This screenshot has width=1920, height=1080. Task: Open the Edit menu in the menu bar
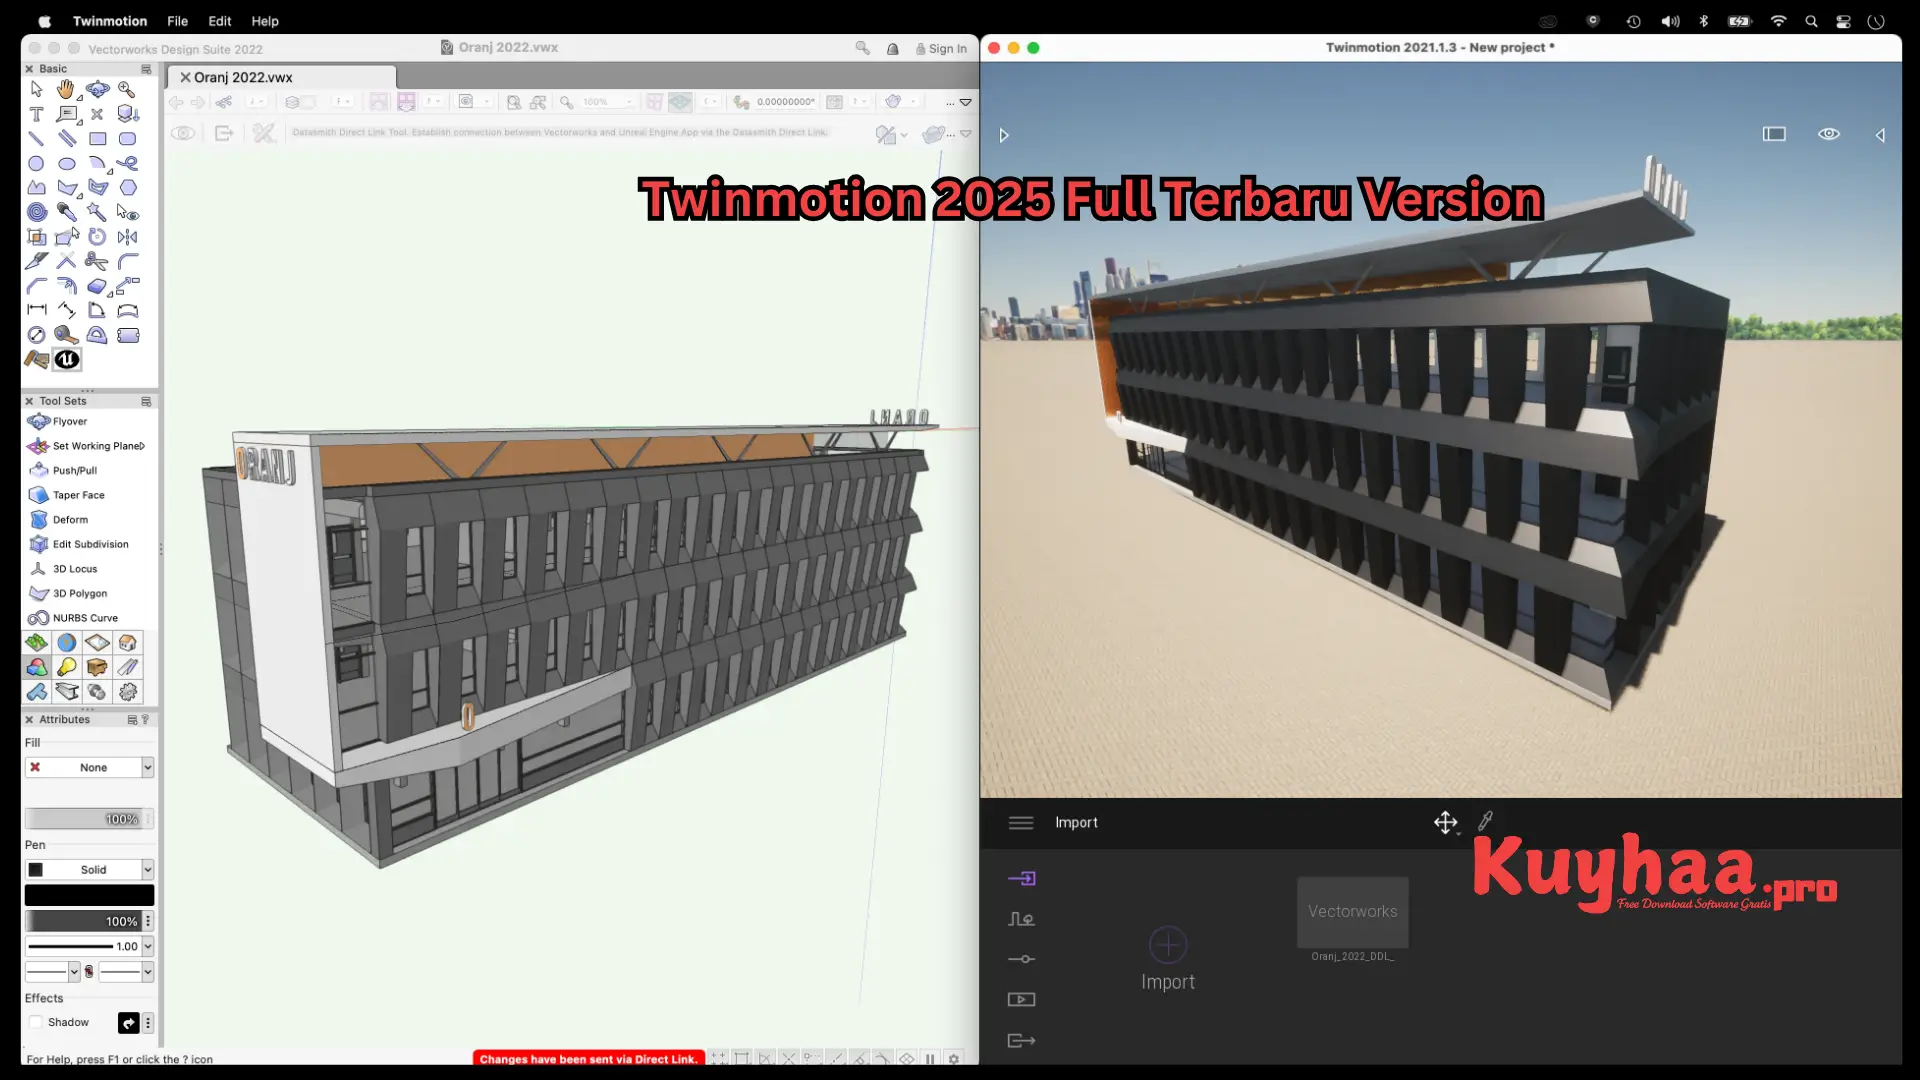(219, 20)
